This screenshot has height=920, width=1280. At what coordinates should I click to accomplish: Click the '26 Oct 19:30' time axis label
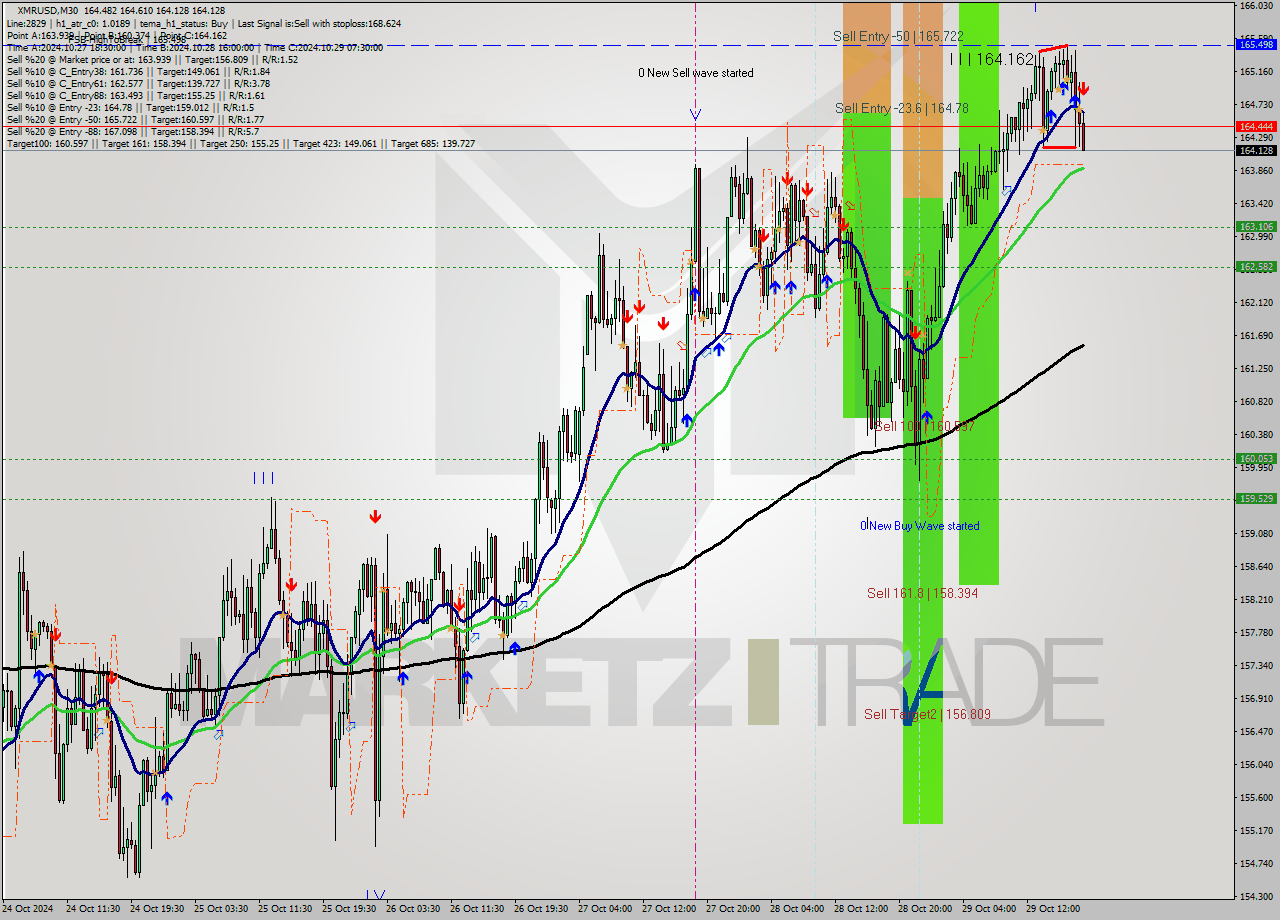click(541, 909)
